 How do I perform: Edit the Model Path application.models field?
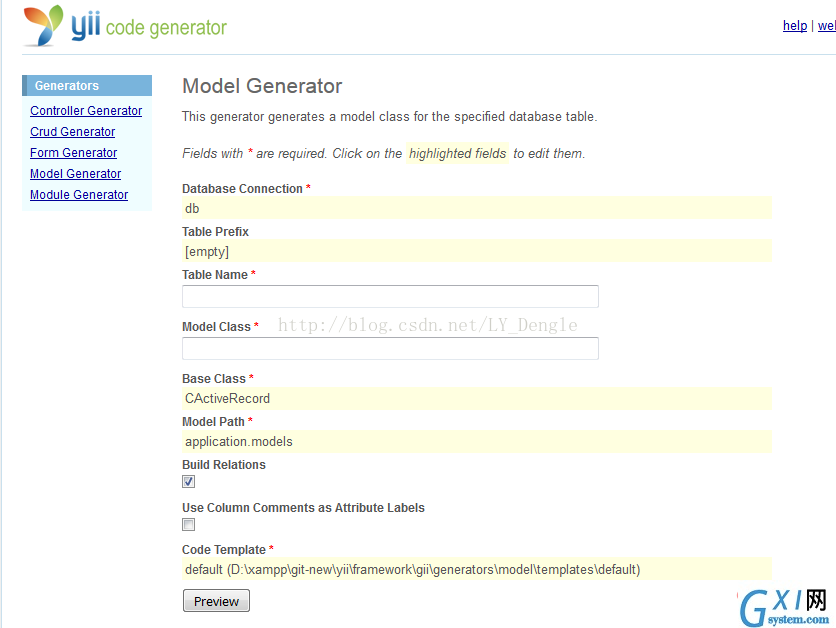pos(477,441)
